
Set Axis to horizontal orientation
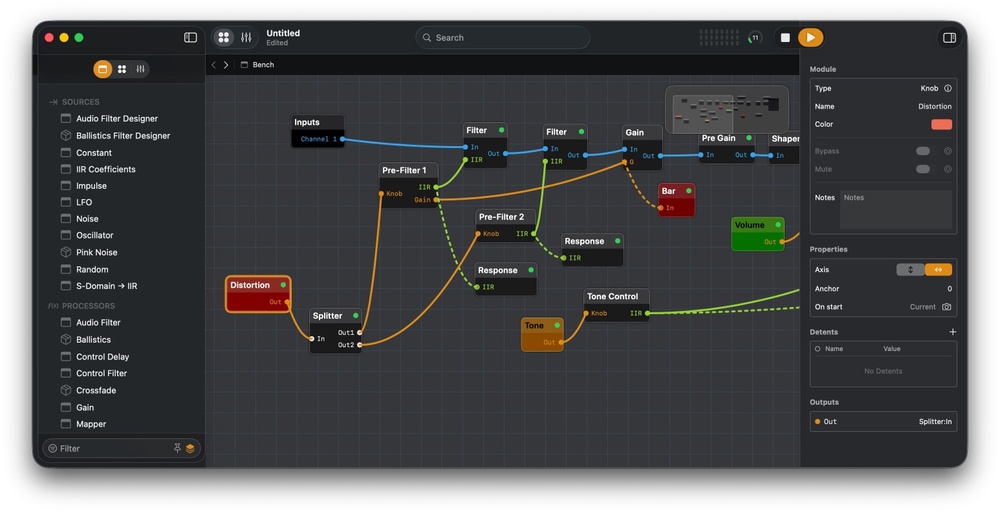pyautogui.click(x=938, y=270)
